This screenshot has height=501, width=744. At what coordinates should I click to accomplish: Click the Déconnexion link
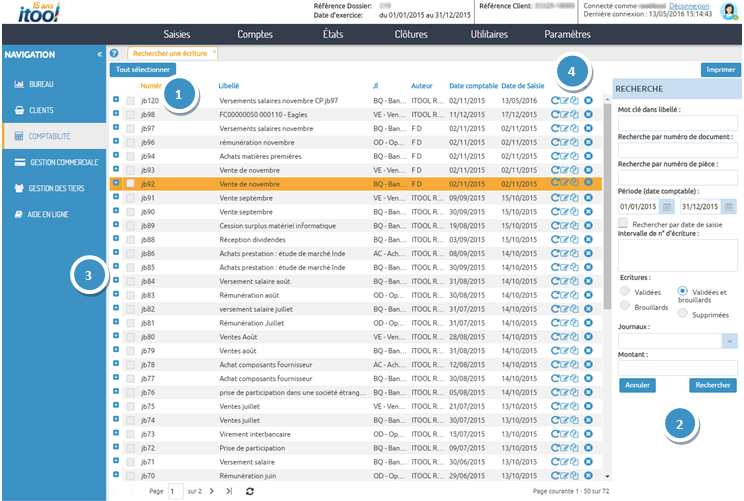689,6
